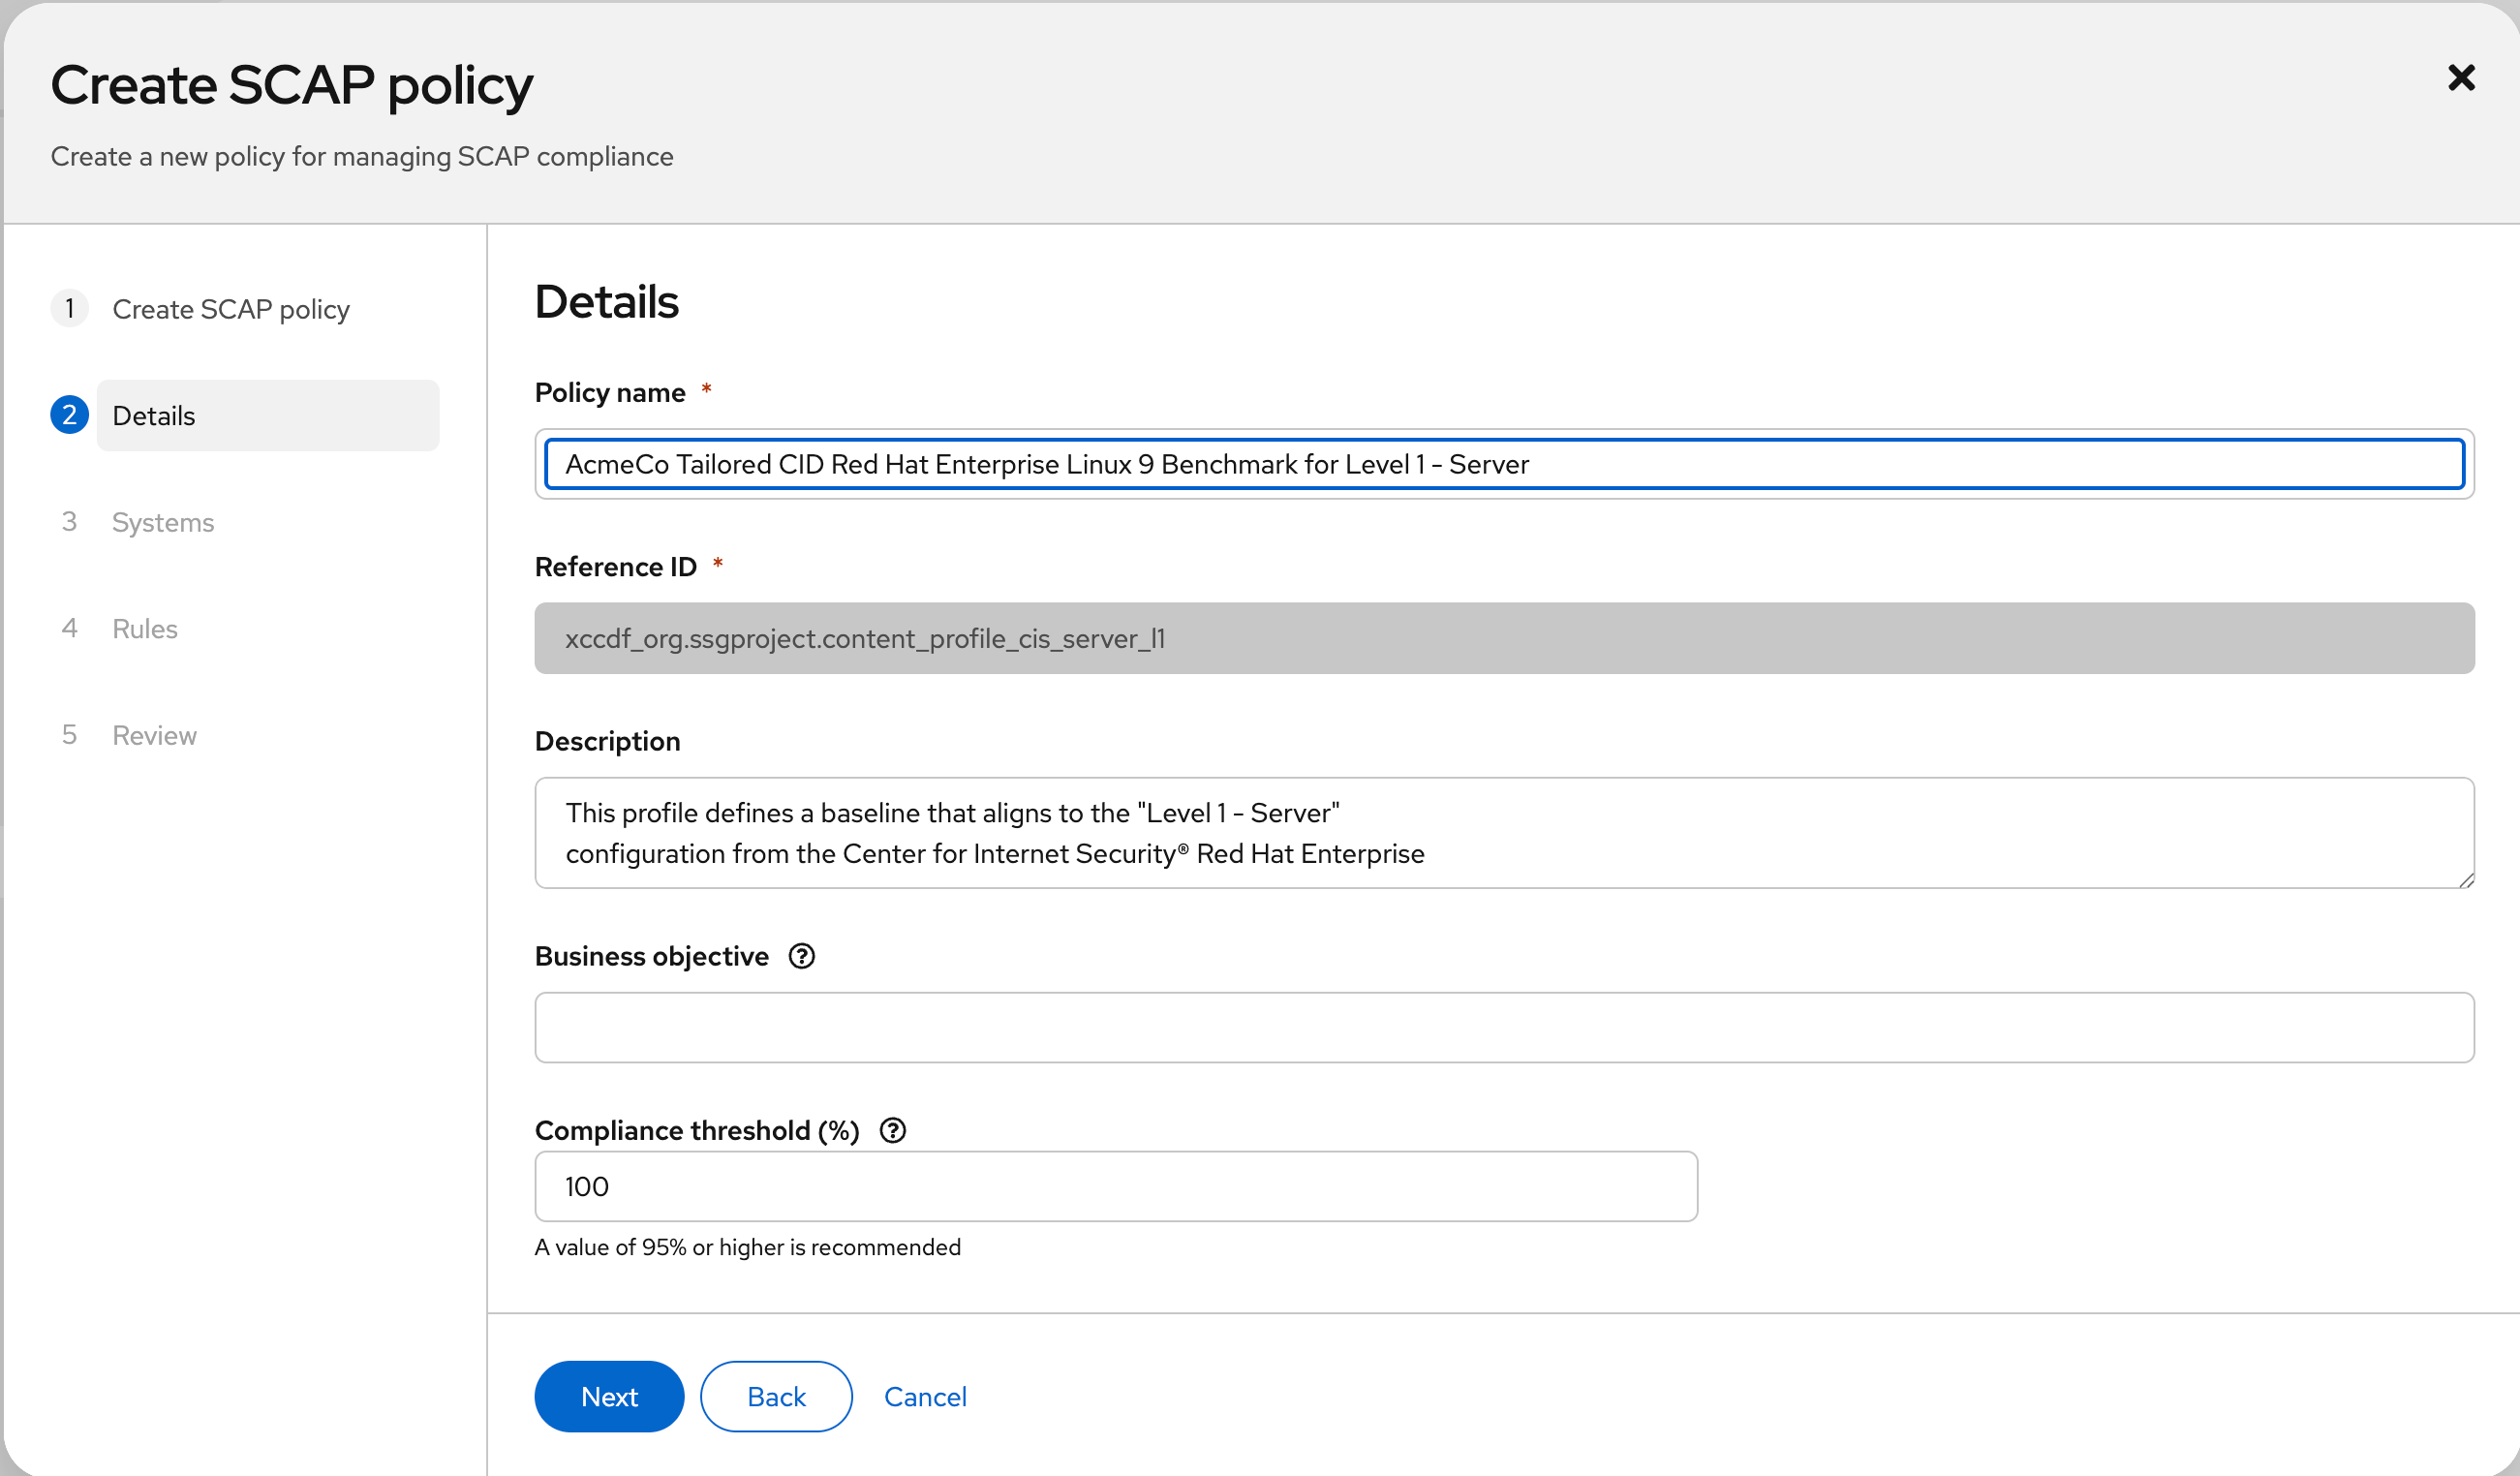
Task: Focus the Business objective input
Action: point(1503,1027)
